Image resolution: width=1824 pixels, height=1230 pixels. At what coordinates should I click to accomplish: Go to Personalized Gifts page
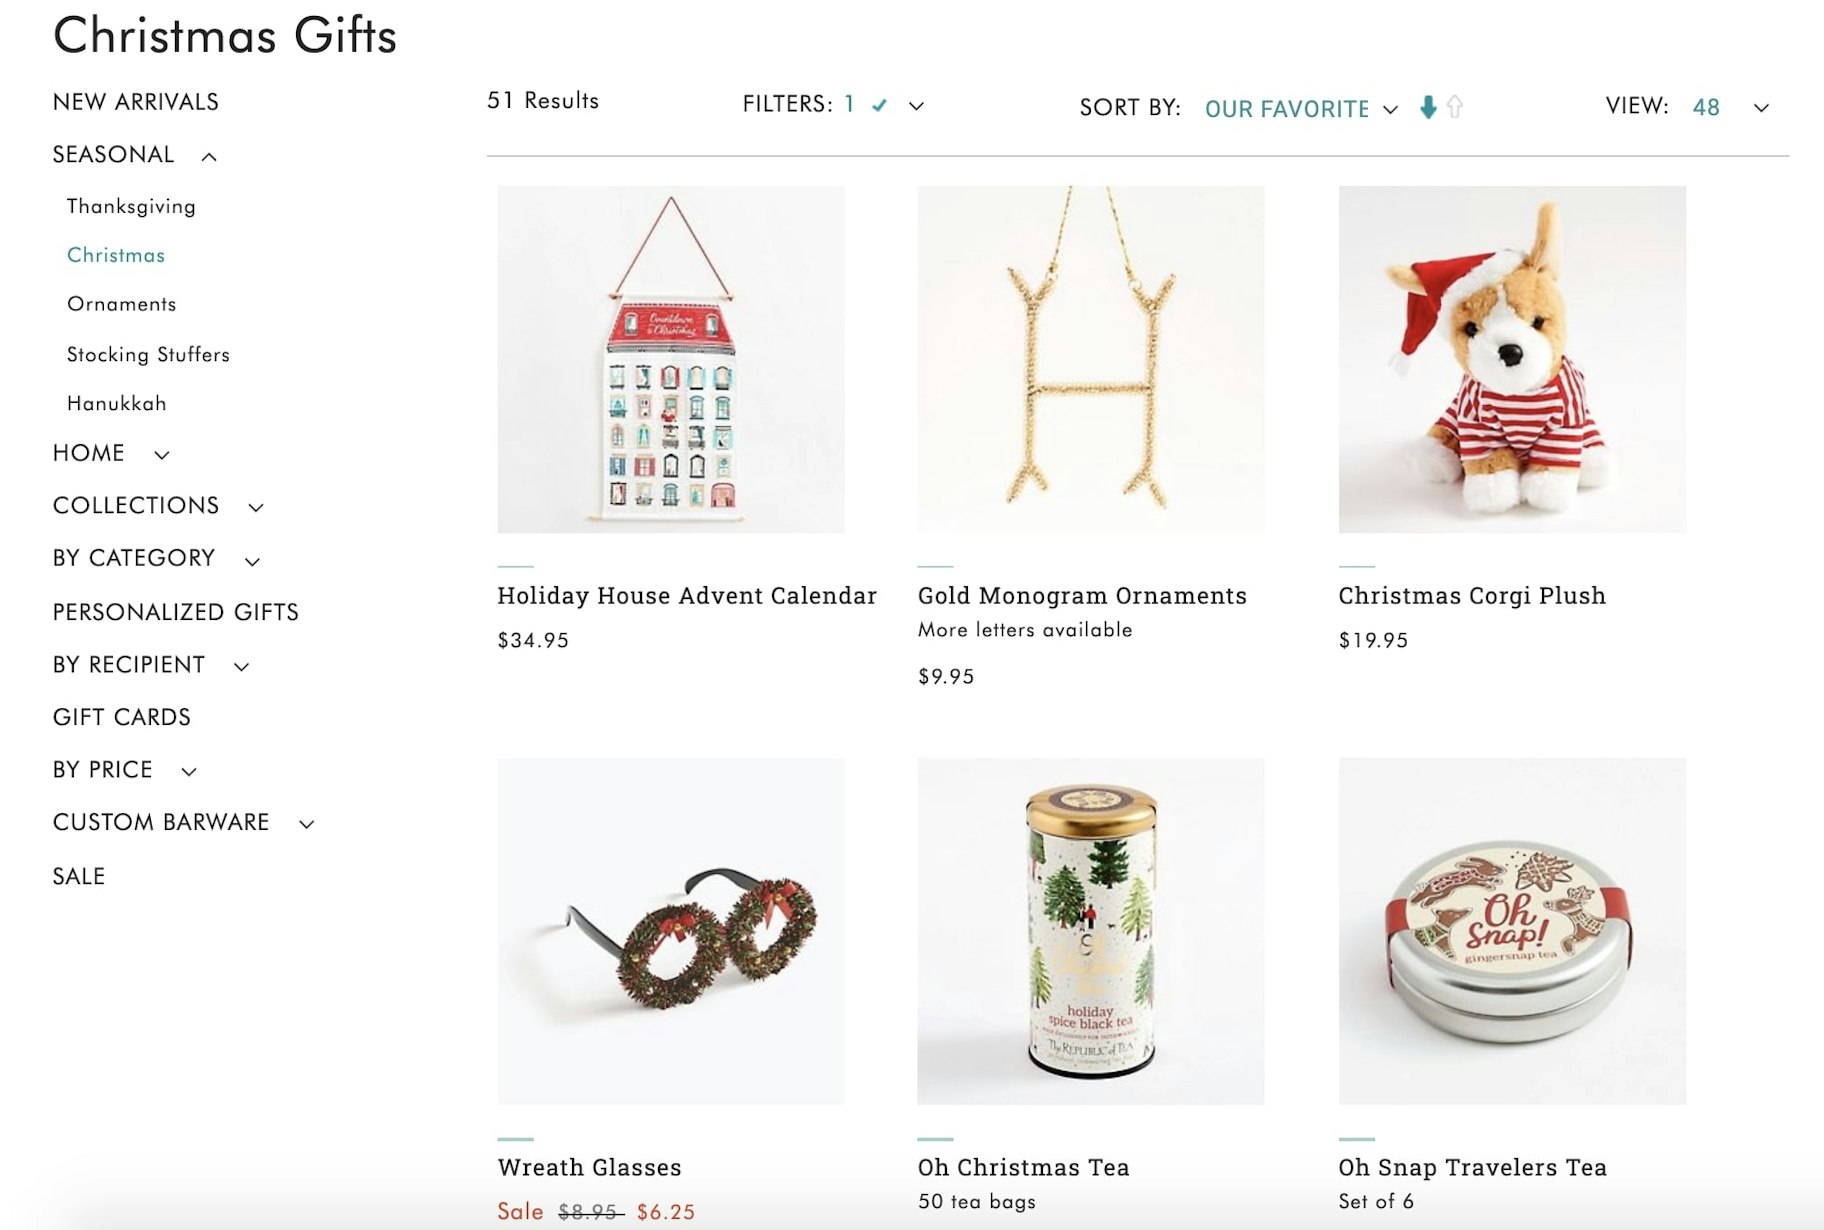click(176, 612)
